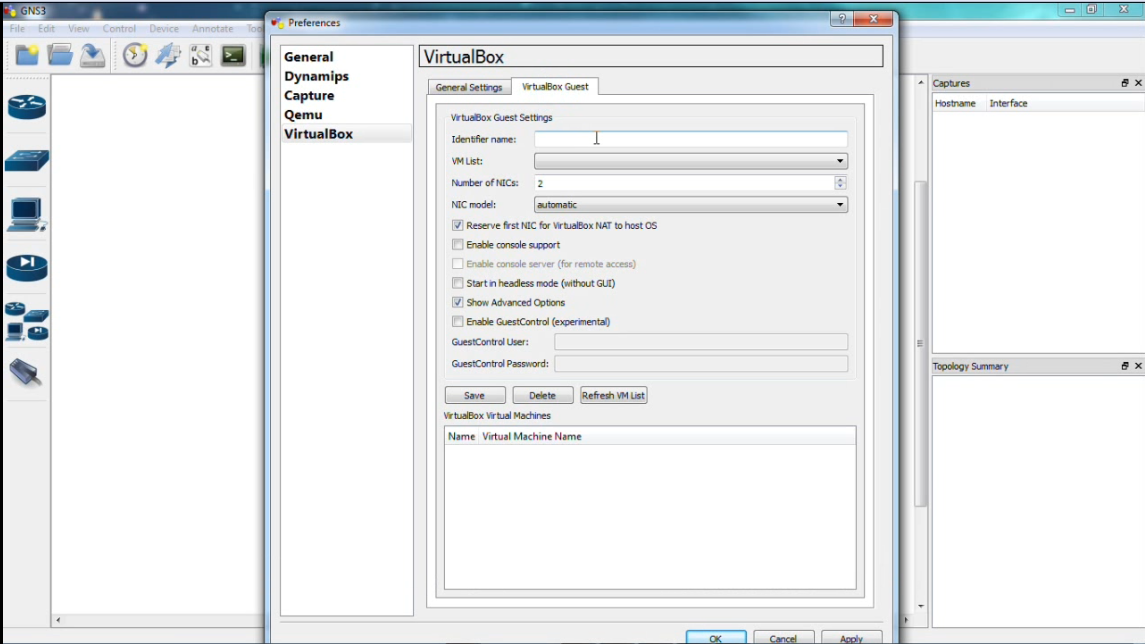Undock the Topology Summary panel
This screenshot has width=1145, height=644.
click(x=1125, y=366)
